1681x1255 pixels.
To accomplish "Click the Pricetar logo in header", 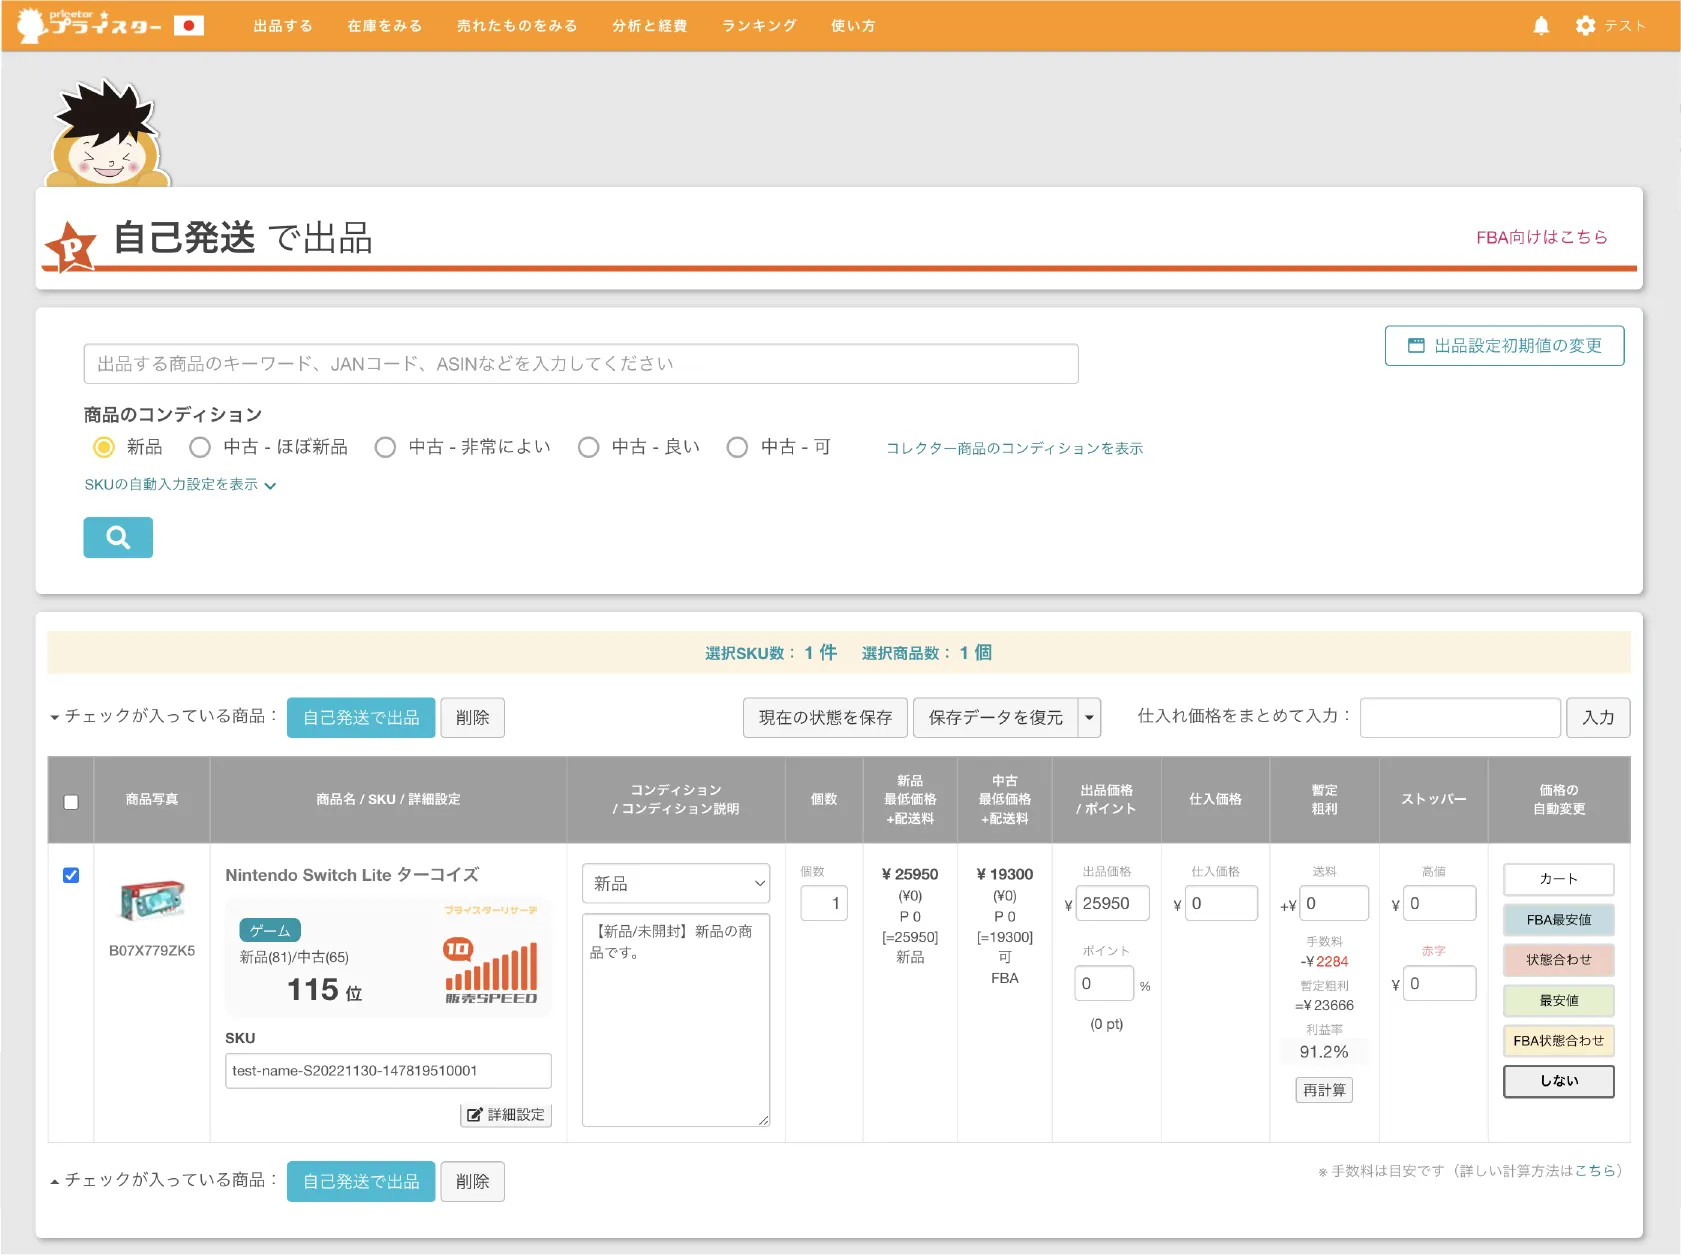I will 89,25.
